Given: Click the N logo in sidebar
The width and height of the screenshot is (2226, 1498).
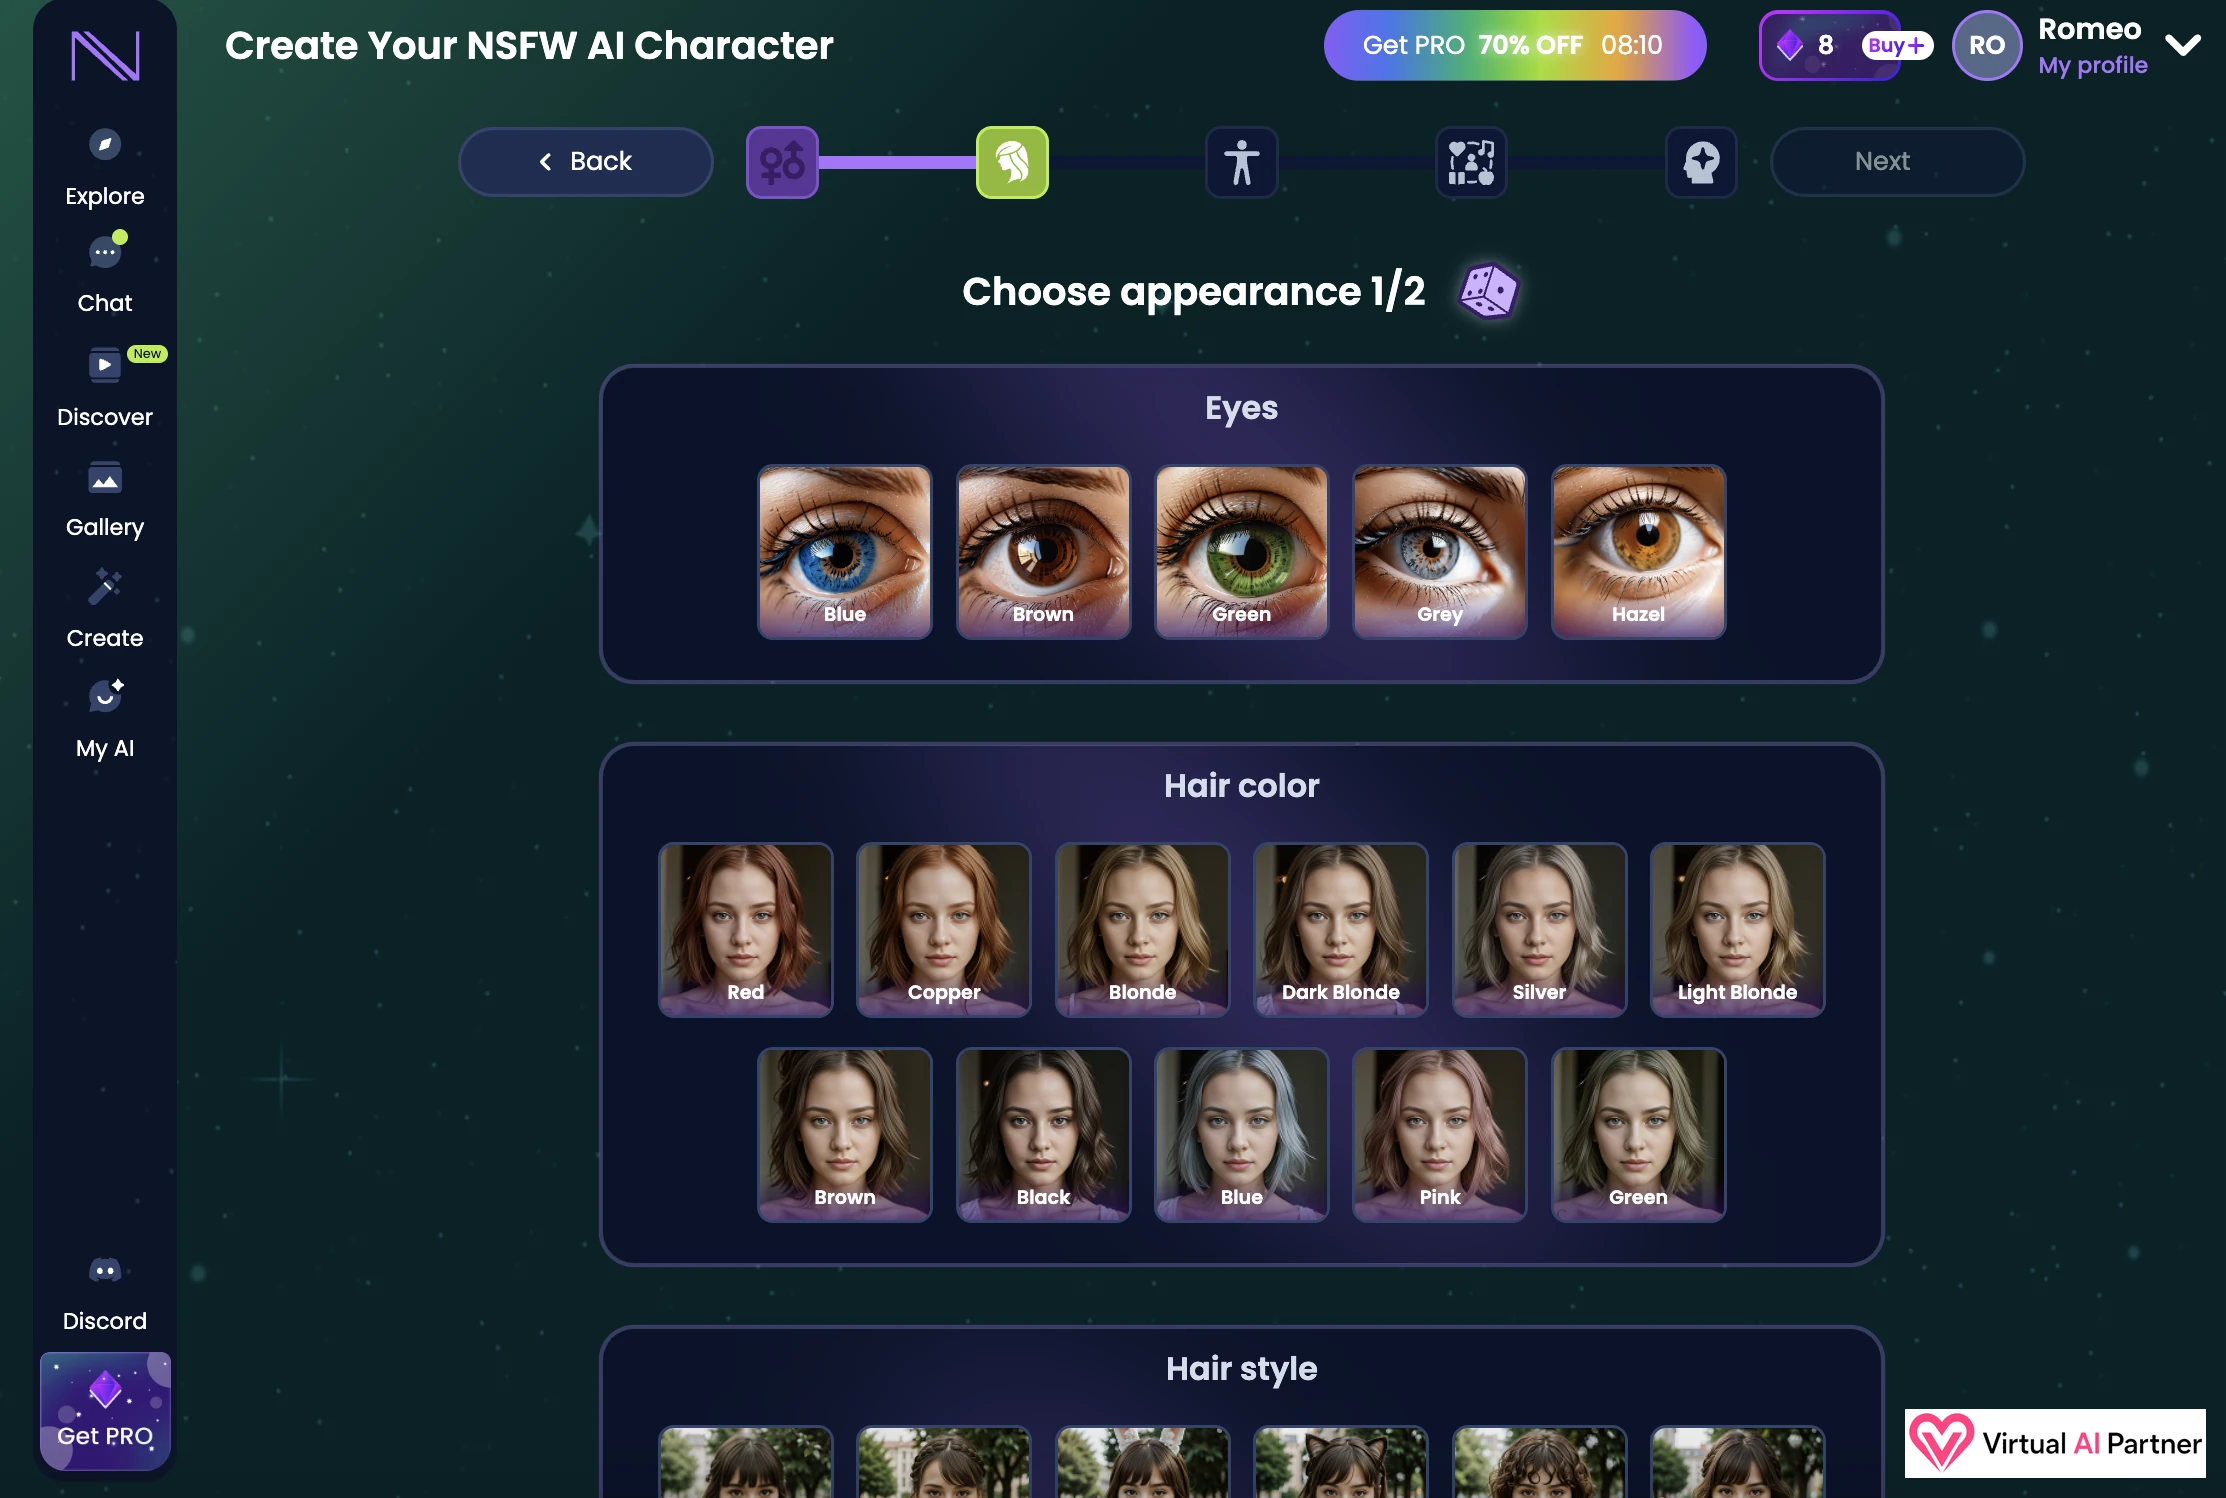Looking at the screenshot, I should (x=105, y=56).
